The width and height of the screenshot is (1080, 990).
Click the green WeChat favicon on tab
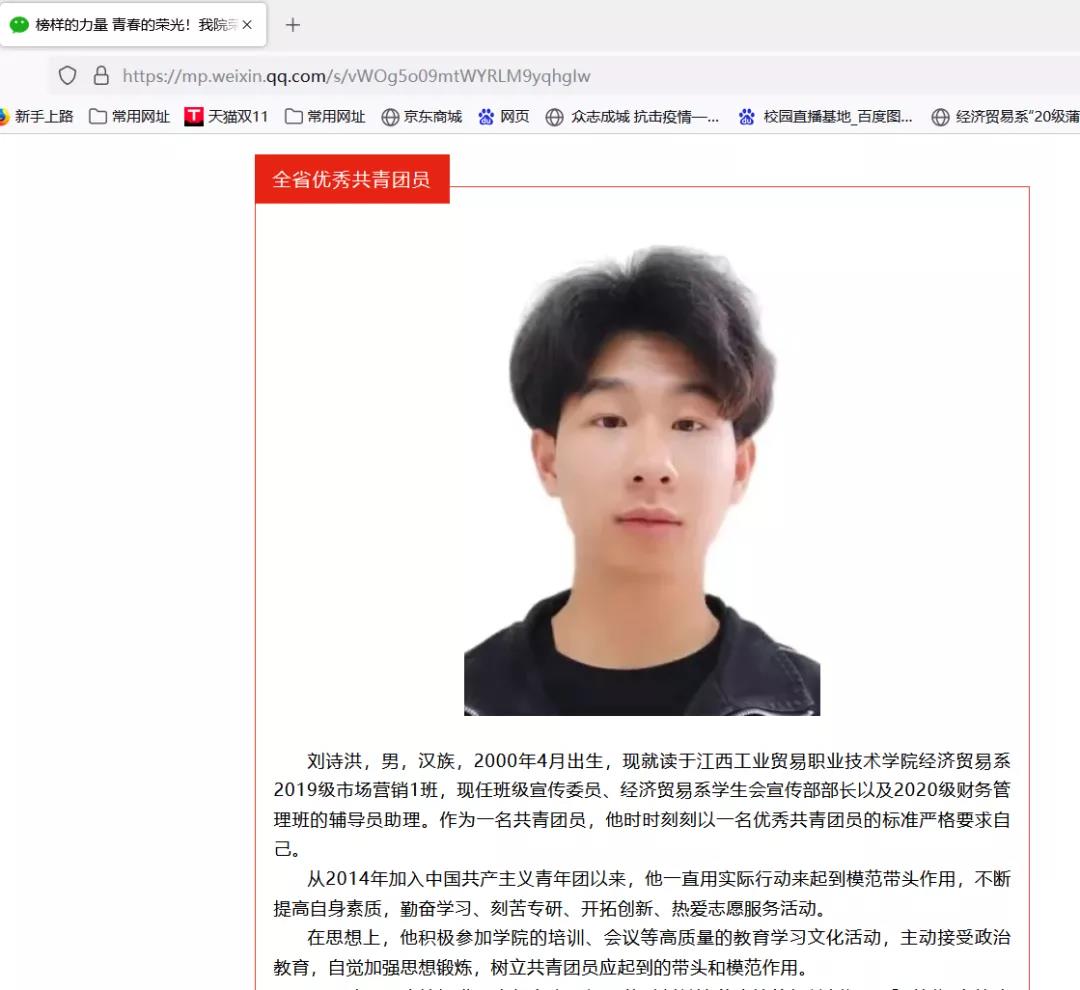tap(19, 25)
